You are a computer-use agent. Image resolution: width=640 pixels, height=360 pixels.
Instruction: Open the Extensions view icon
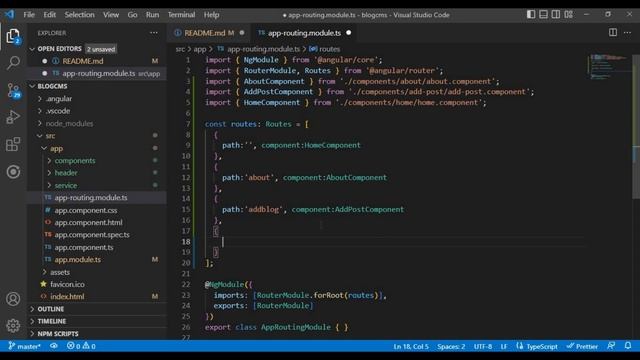pos(13,144)
